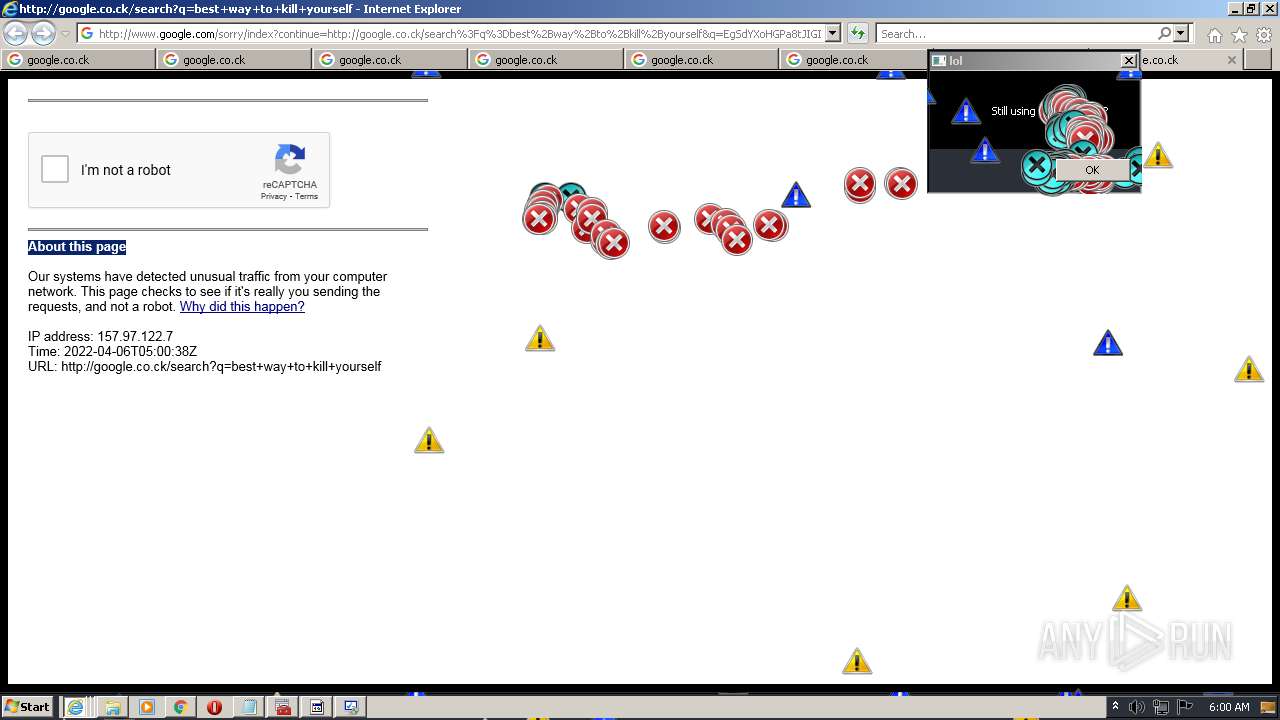Open the Favorites star icon
The height and width of the screenshot is (720, 1280).
[x=1239, y=35]
